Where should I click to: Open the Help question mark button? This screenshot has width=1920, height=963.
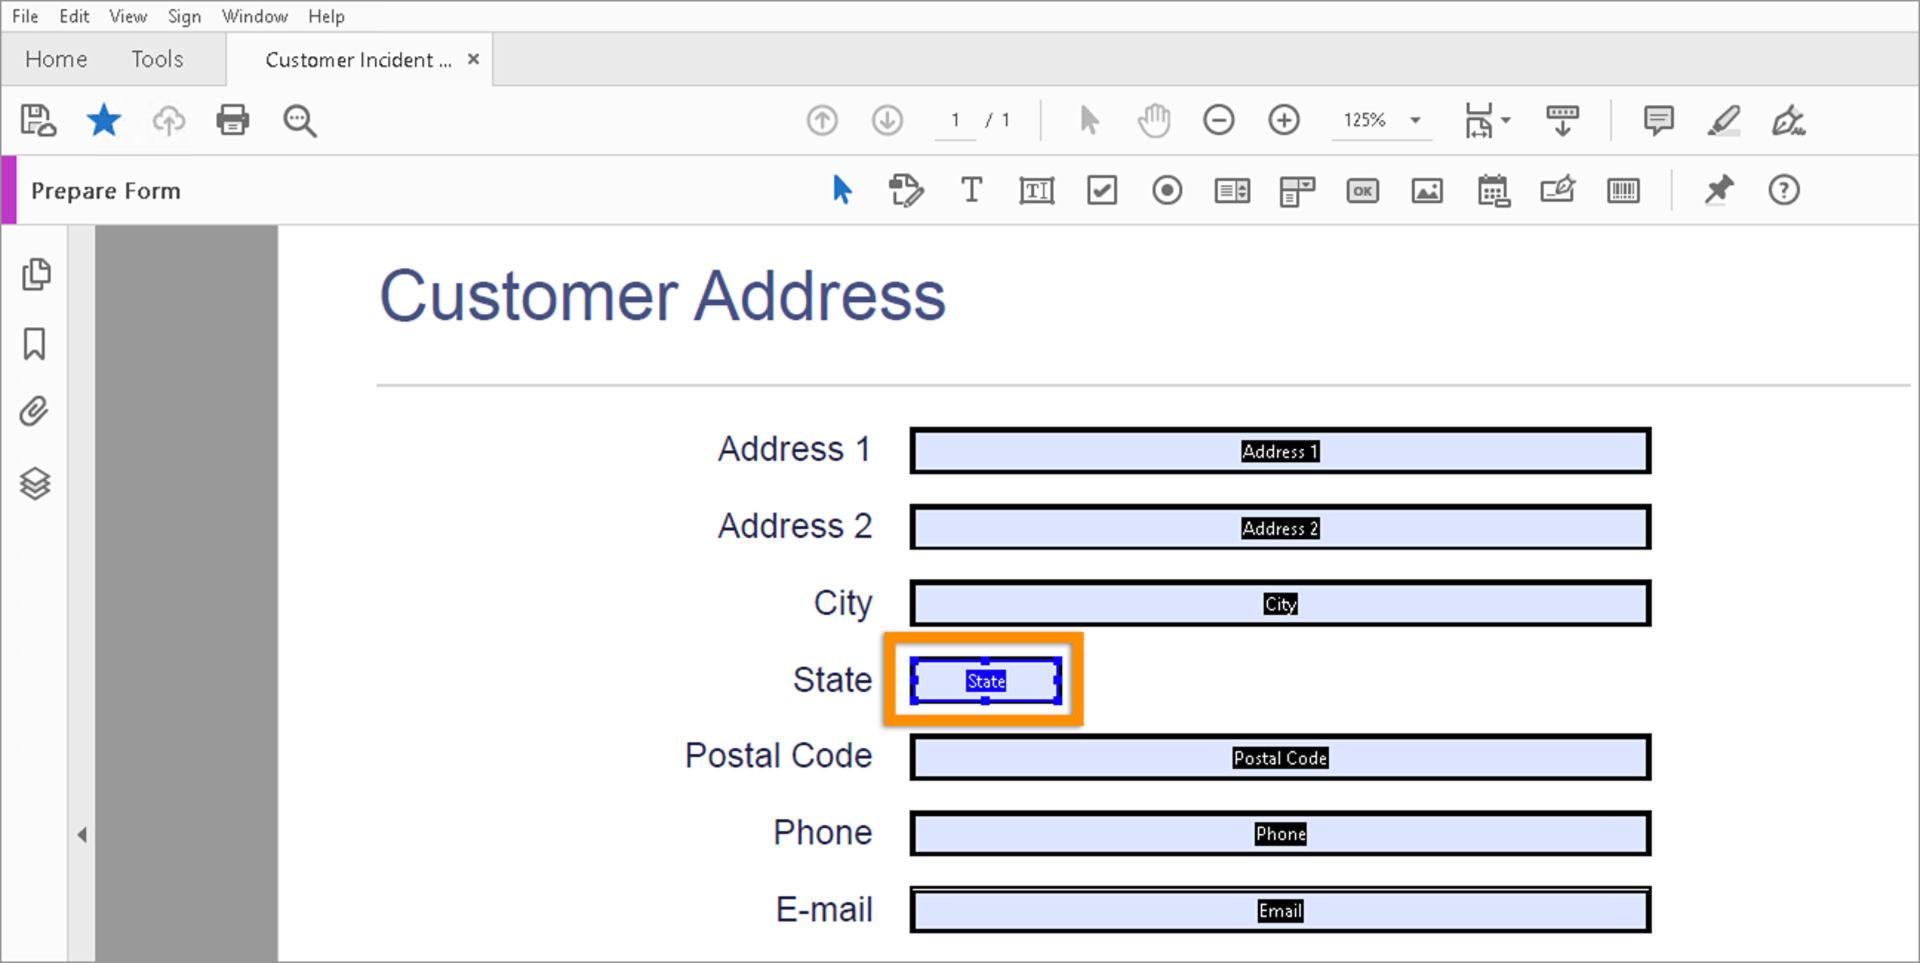[1784, 190]
